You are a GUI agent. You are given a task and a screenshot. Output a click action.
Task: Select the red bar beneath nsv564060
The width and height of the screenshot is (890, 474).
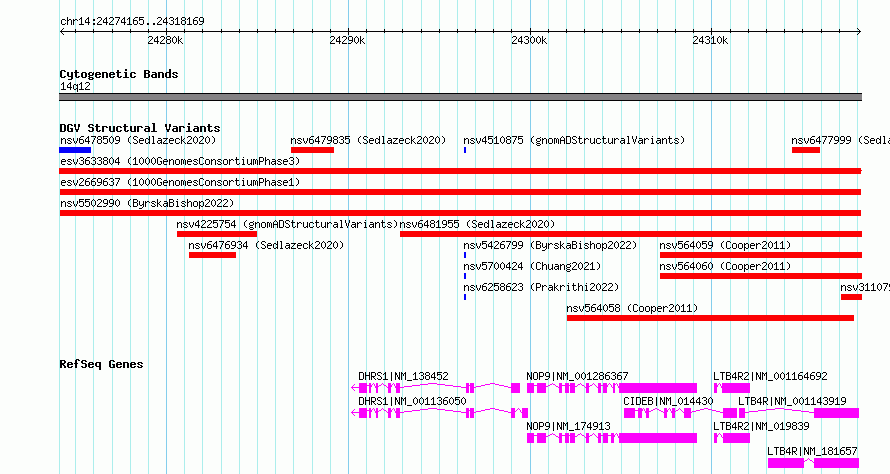pos(761,276)
